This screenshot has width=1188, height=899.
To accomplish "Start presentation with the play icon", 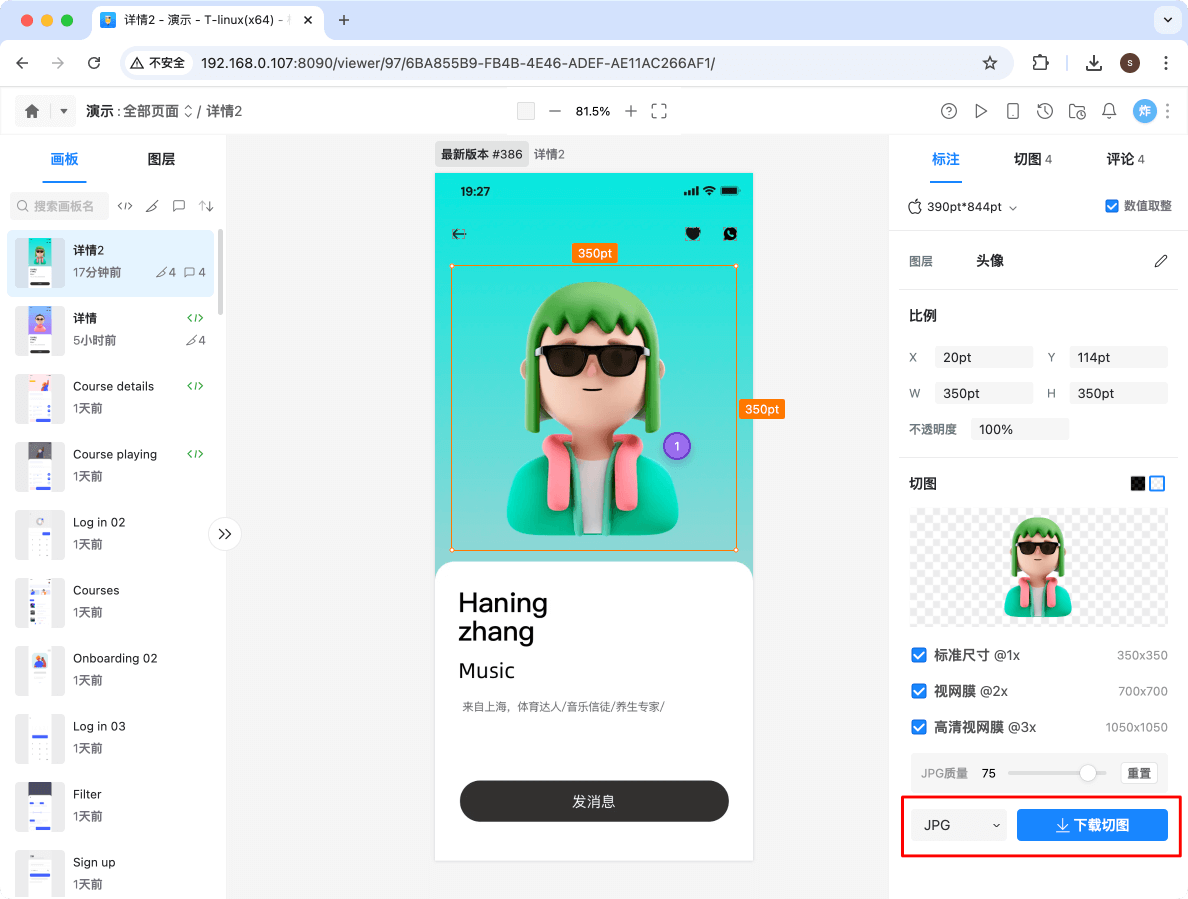I will (981, 111).
